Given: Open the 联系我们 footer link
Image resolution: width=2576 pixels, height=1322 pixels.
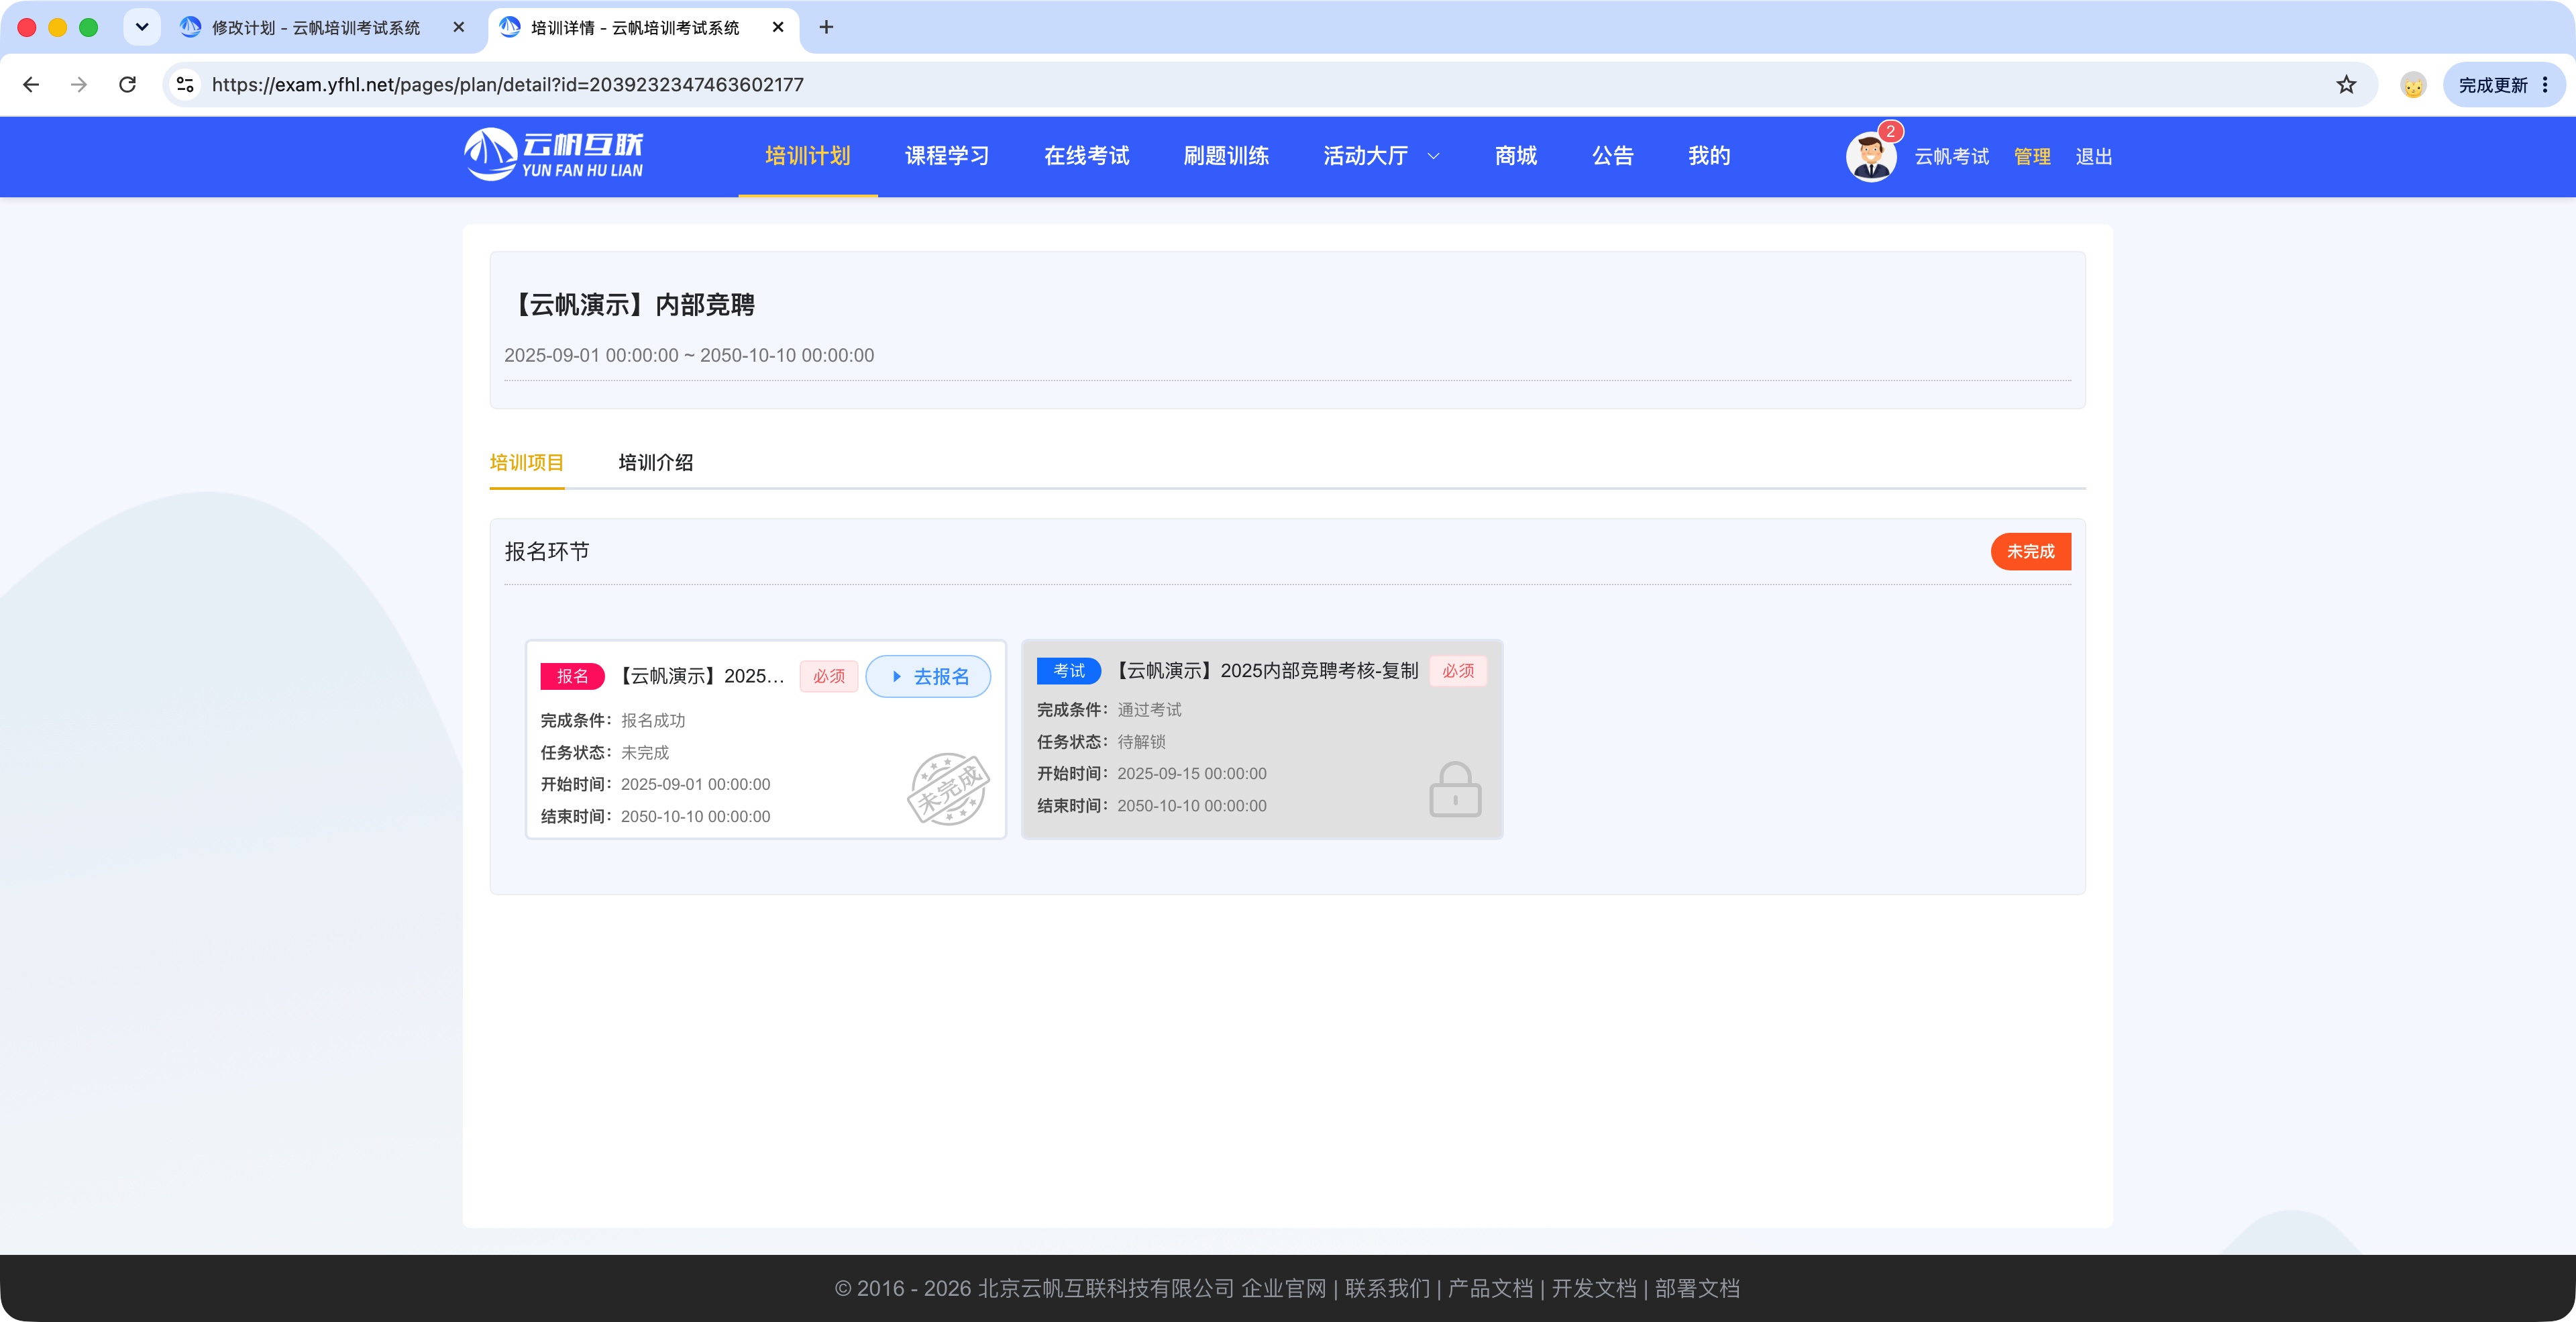Looking at the screenshot, I should click(1387, 1288).
